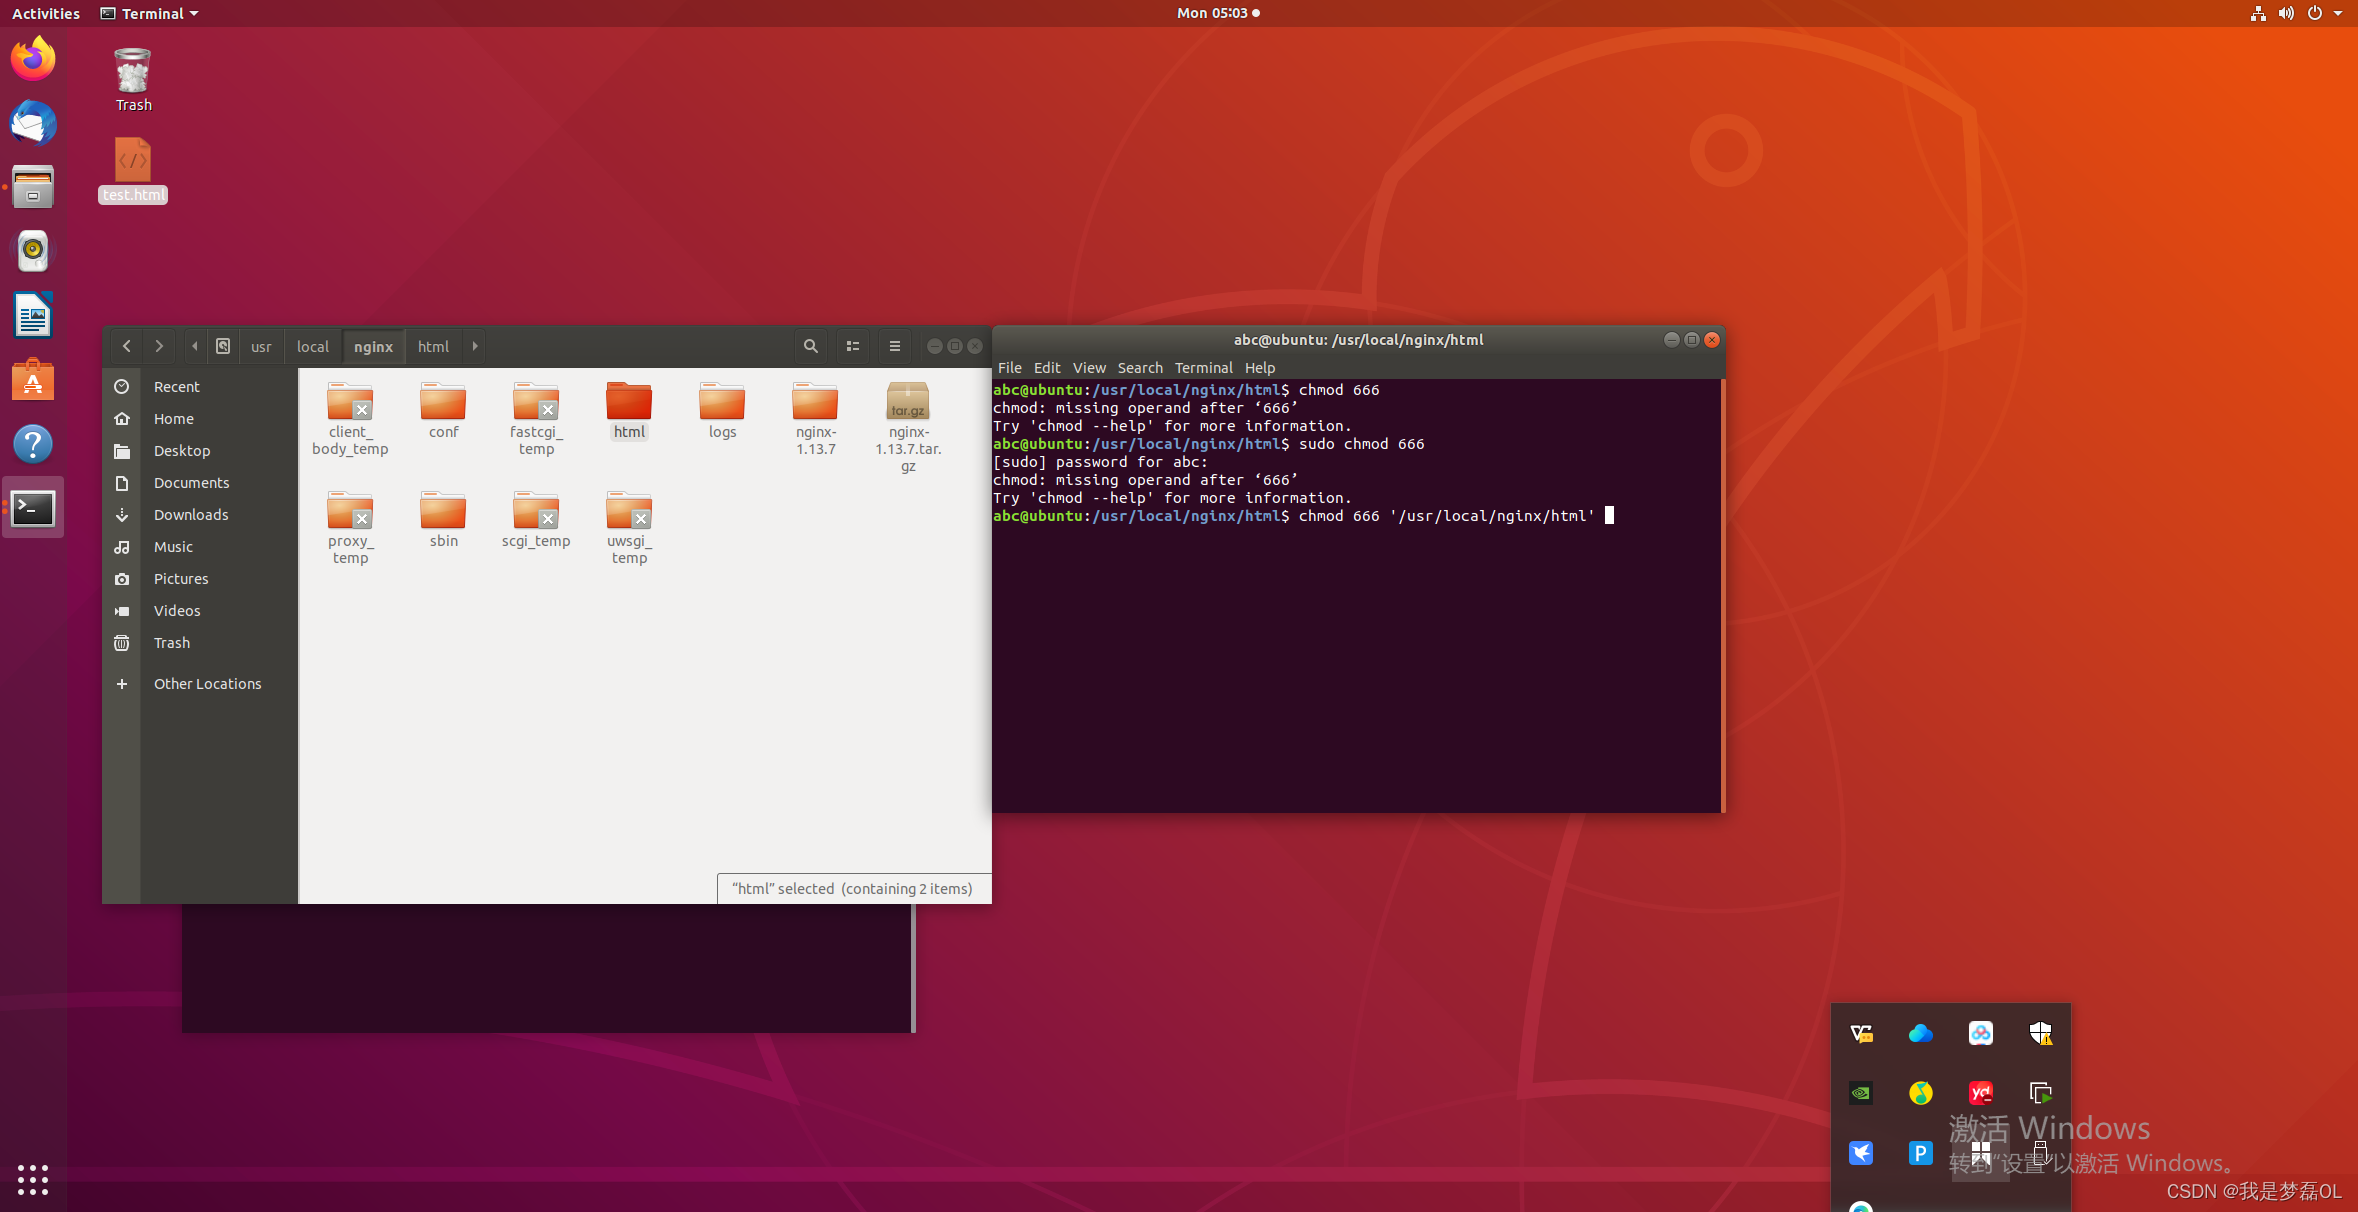Open the Terminal app menu dropdown

pyautogui.click(x=150, y=13)
